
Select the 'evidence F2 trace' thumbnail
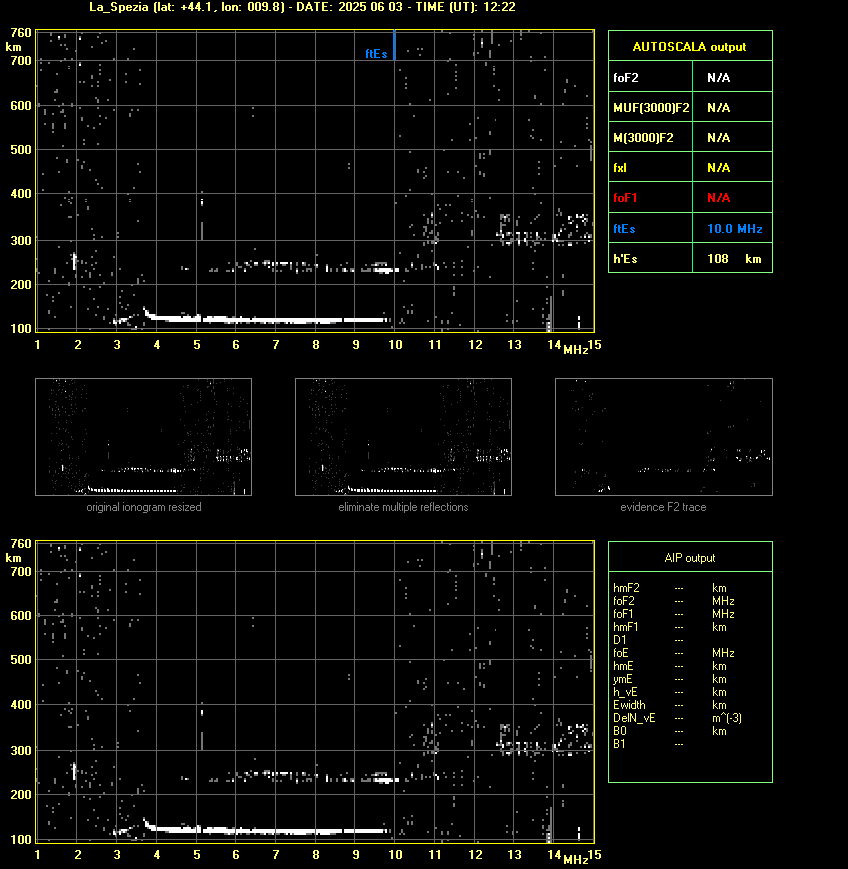coord(664,437)
